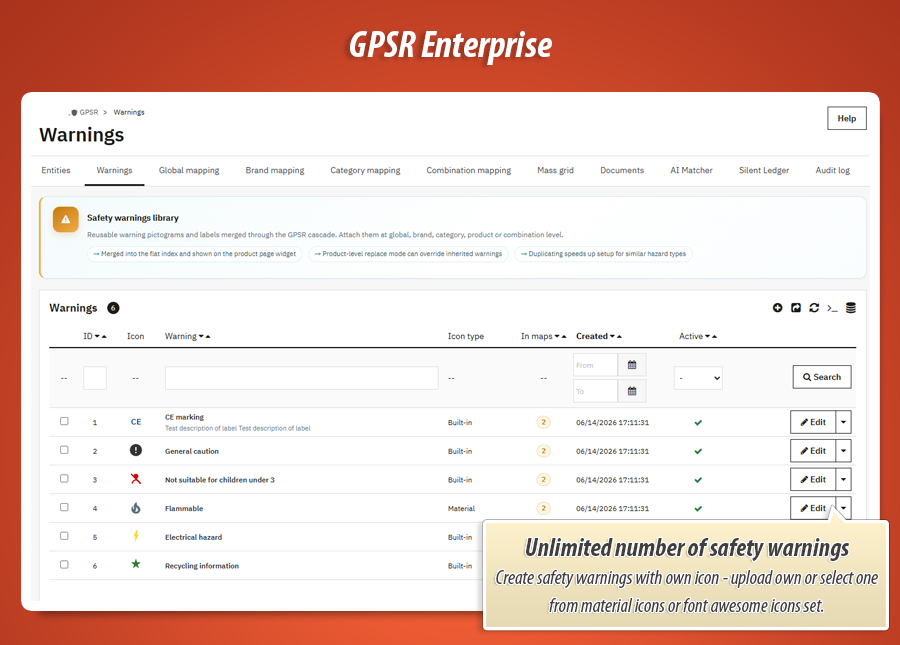Edit the Flammable warning
The width and height of the screenshot is (900, 645).
coord(813,508)
